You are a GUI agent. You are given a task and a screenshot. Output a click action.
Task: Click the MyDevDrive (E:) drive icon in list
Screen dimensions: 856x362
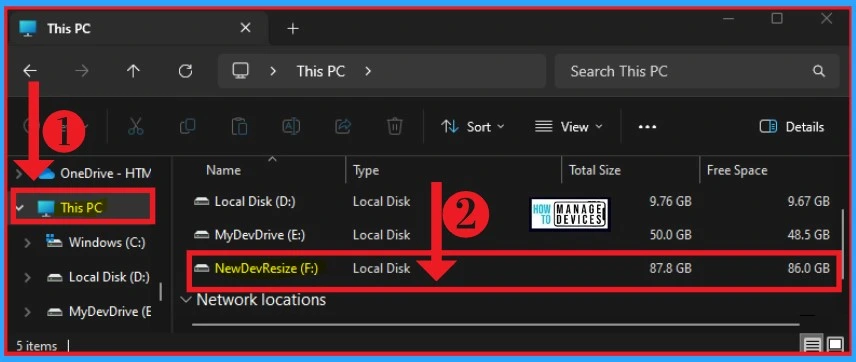201,235
